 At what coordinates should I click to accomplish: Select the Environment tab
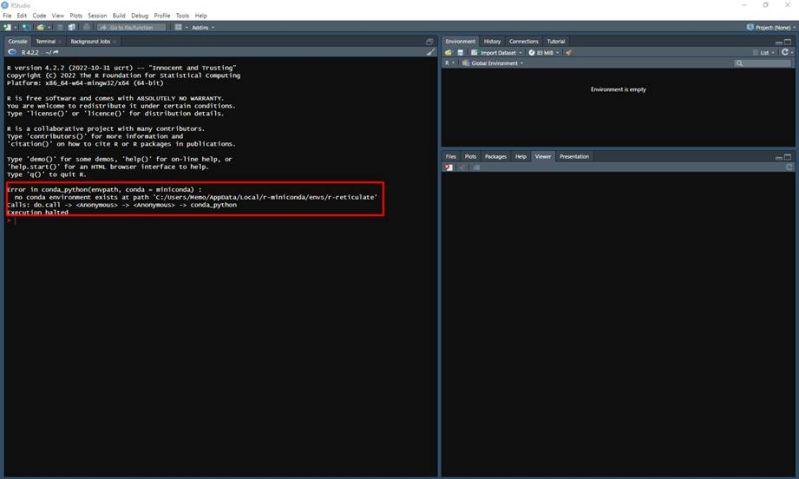point(460,41)
